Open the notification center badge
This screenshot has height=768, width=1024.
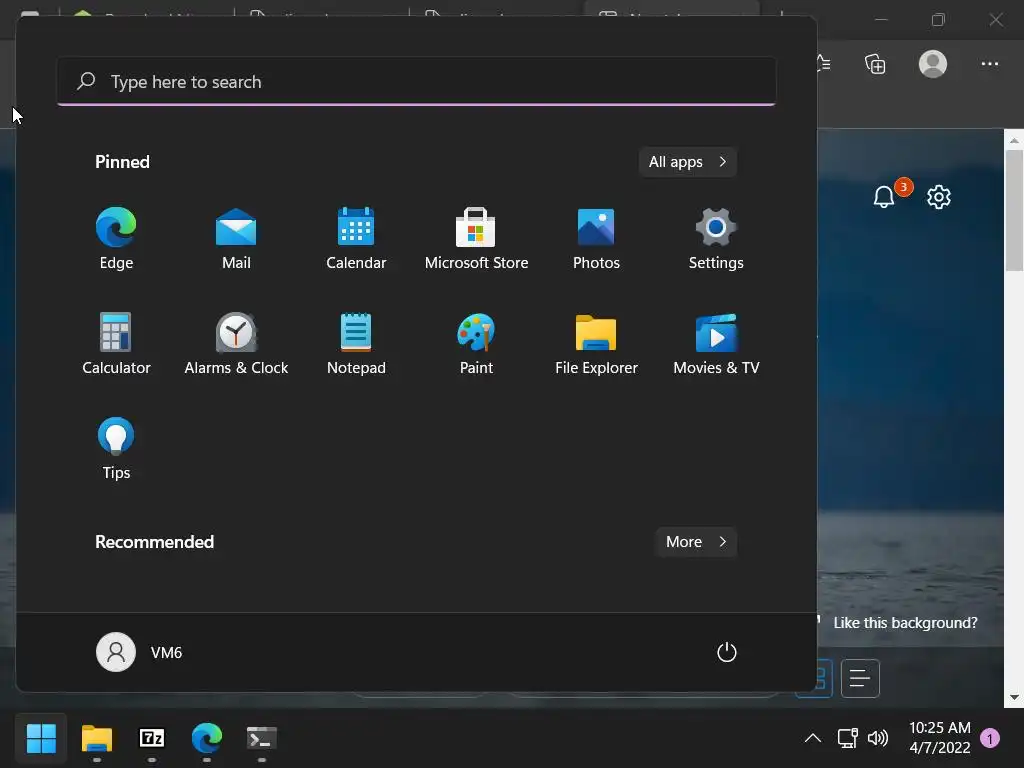click(990, 739)
